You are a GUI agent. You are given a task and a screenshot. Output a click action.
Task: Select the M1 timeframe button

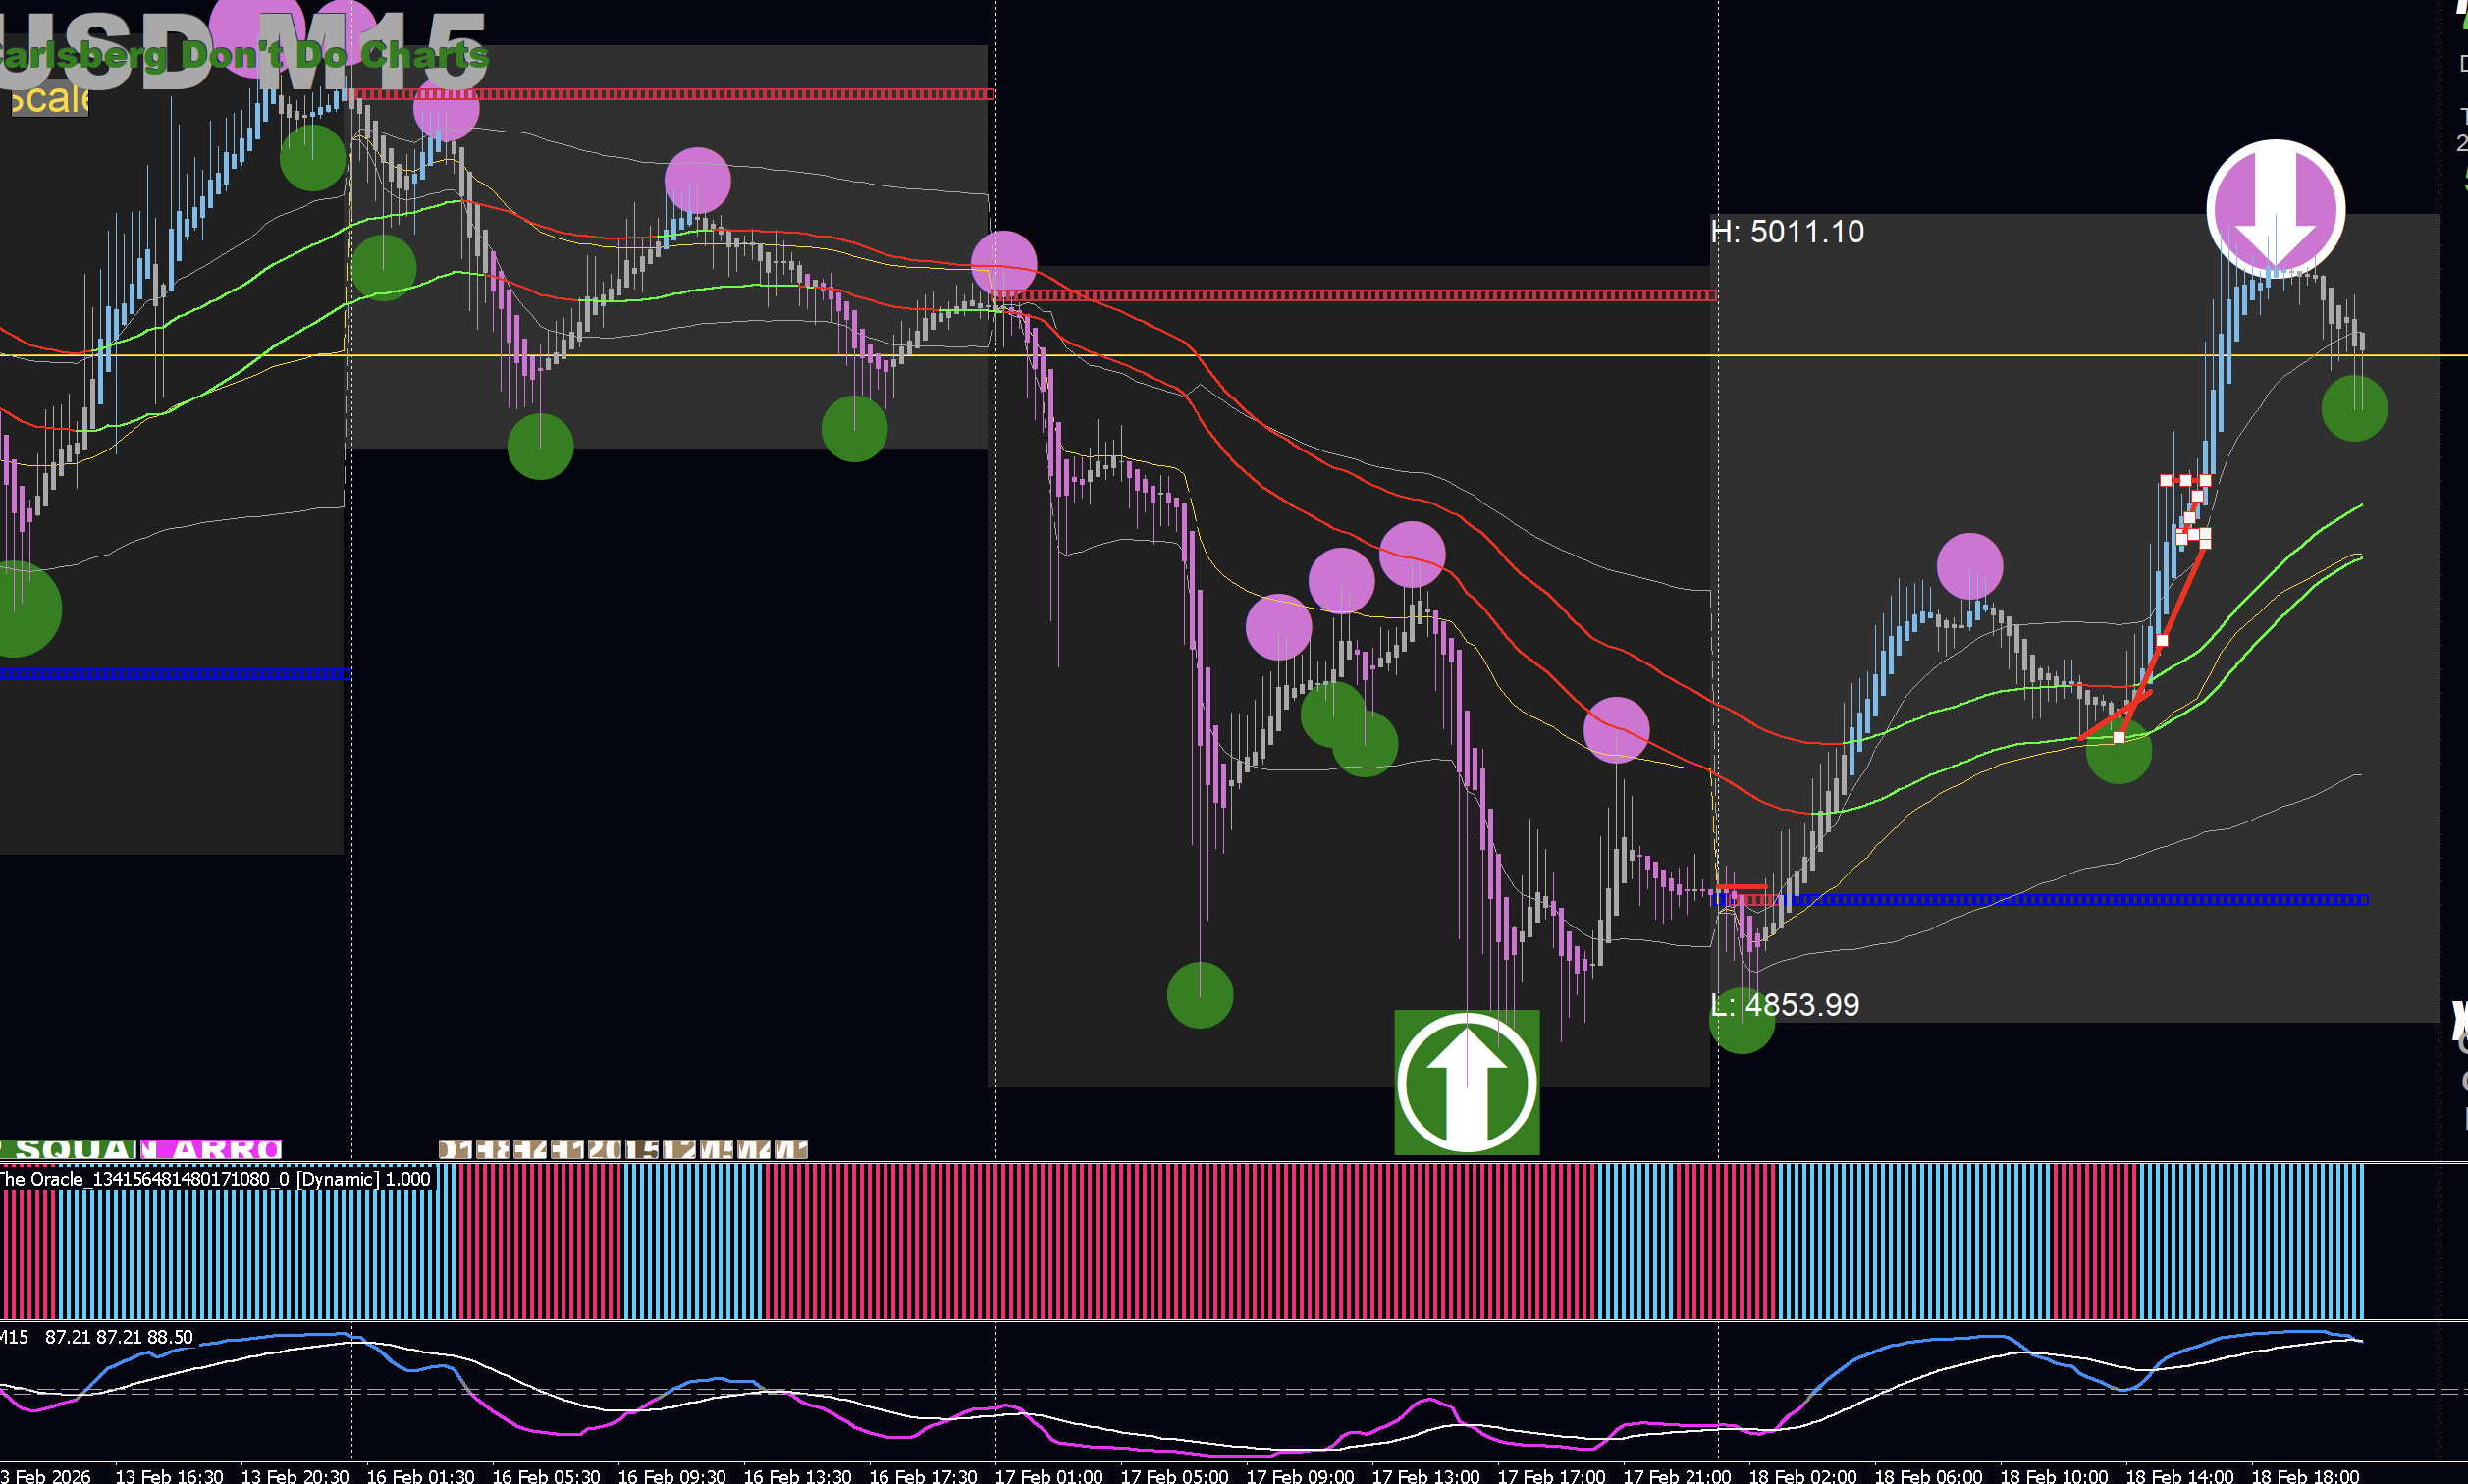(x=792, y=1150)
